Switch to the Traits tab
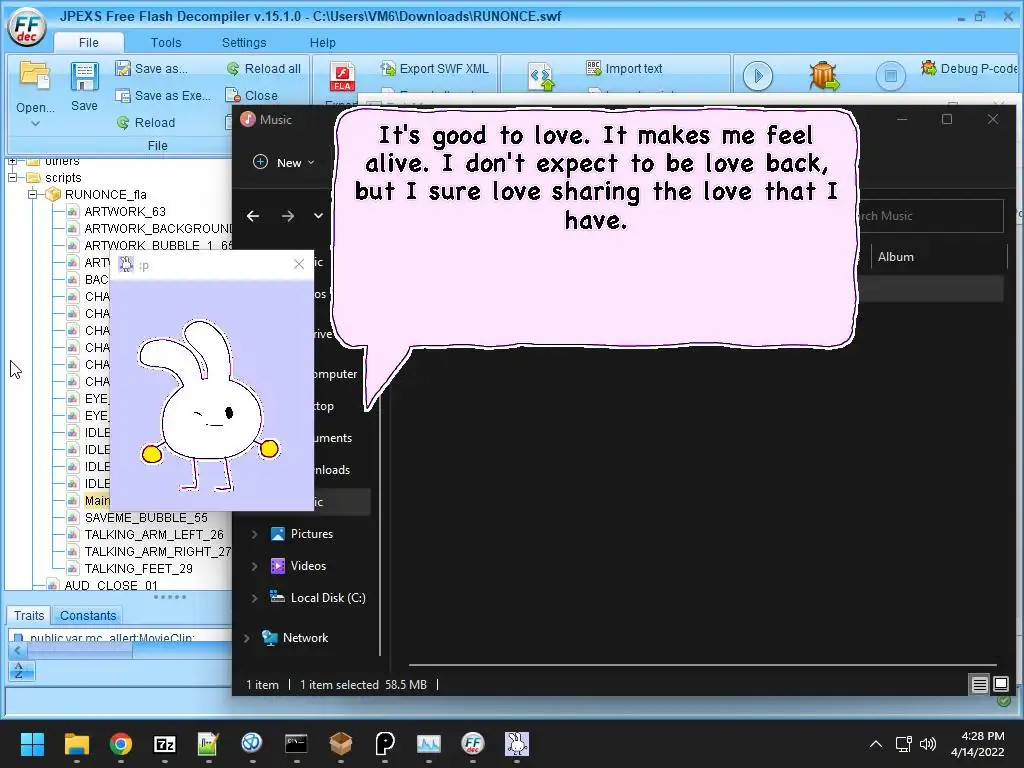Viewport: 1024px width, 768px height. [29, 615]
